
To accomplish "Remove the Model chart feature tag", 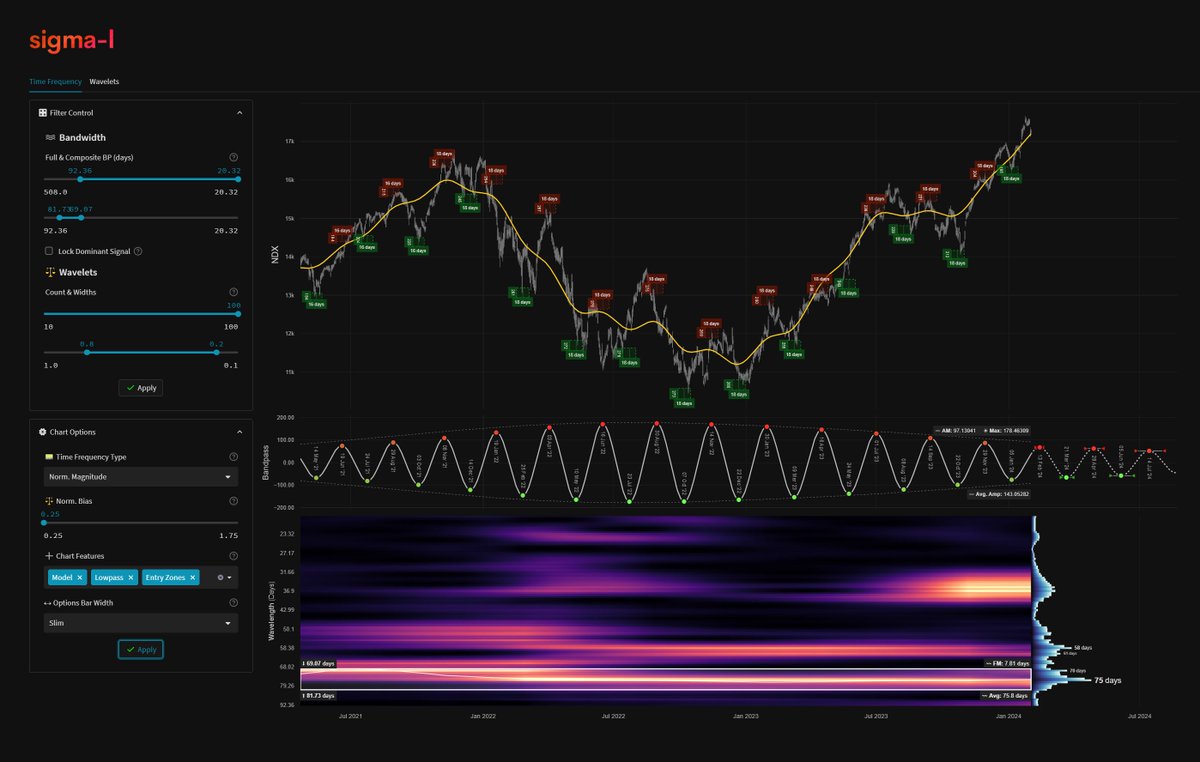I will 80,578.
